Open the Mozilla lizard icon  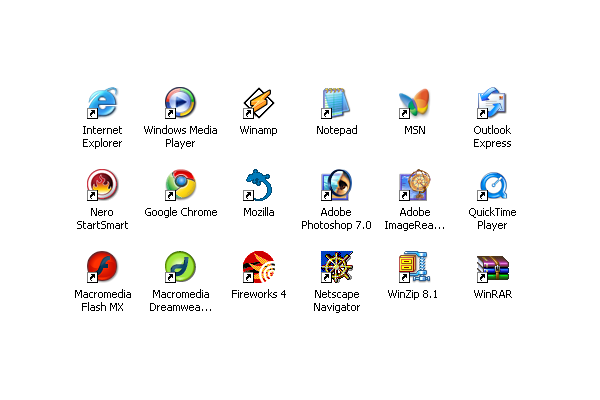point(259,185)
